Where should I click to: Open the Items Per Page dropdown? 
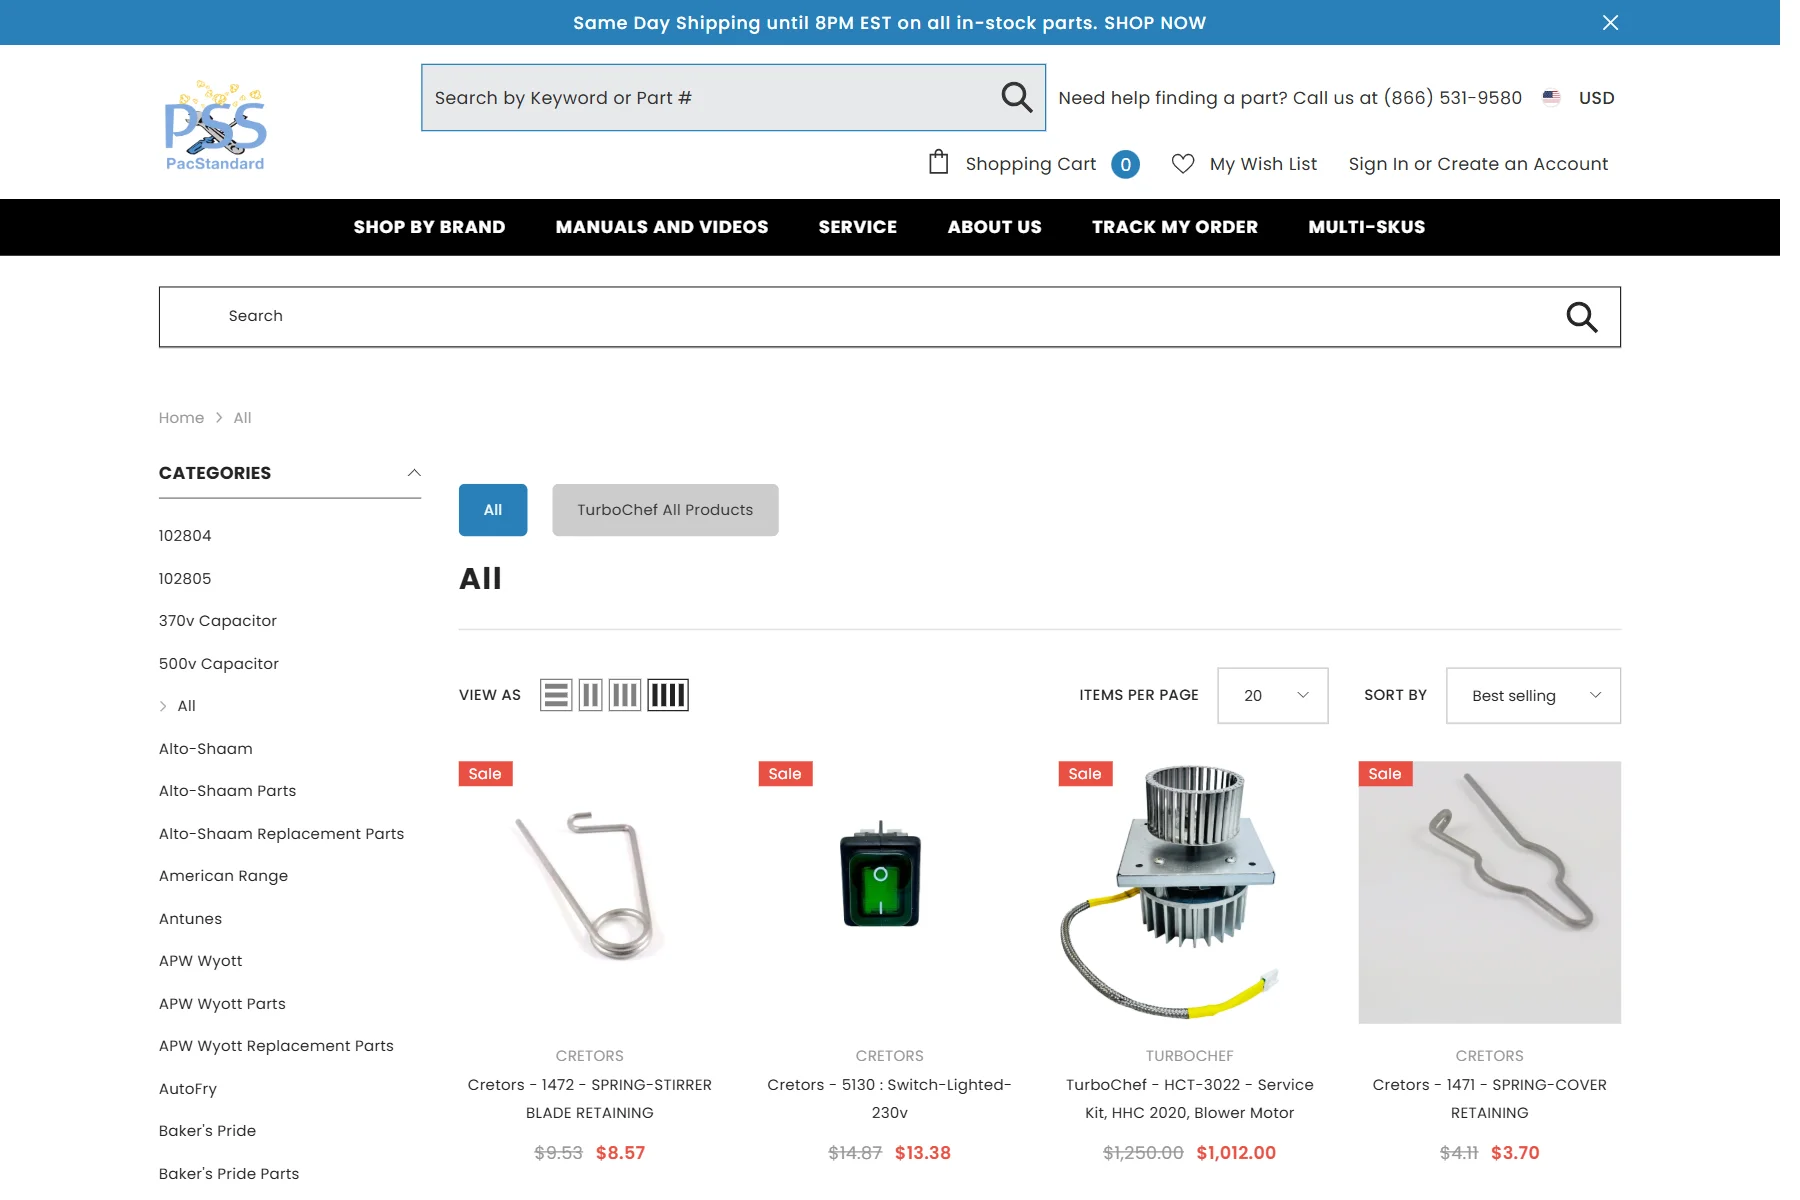click(1272, 695)
